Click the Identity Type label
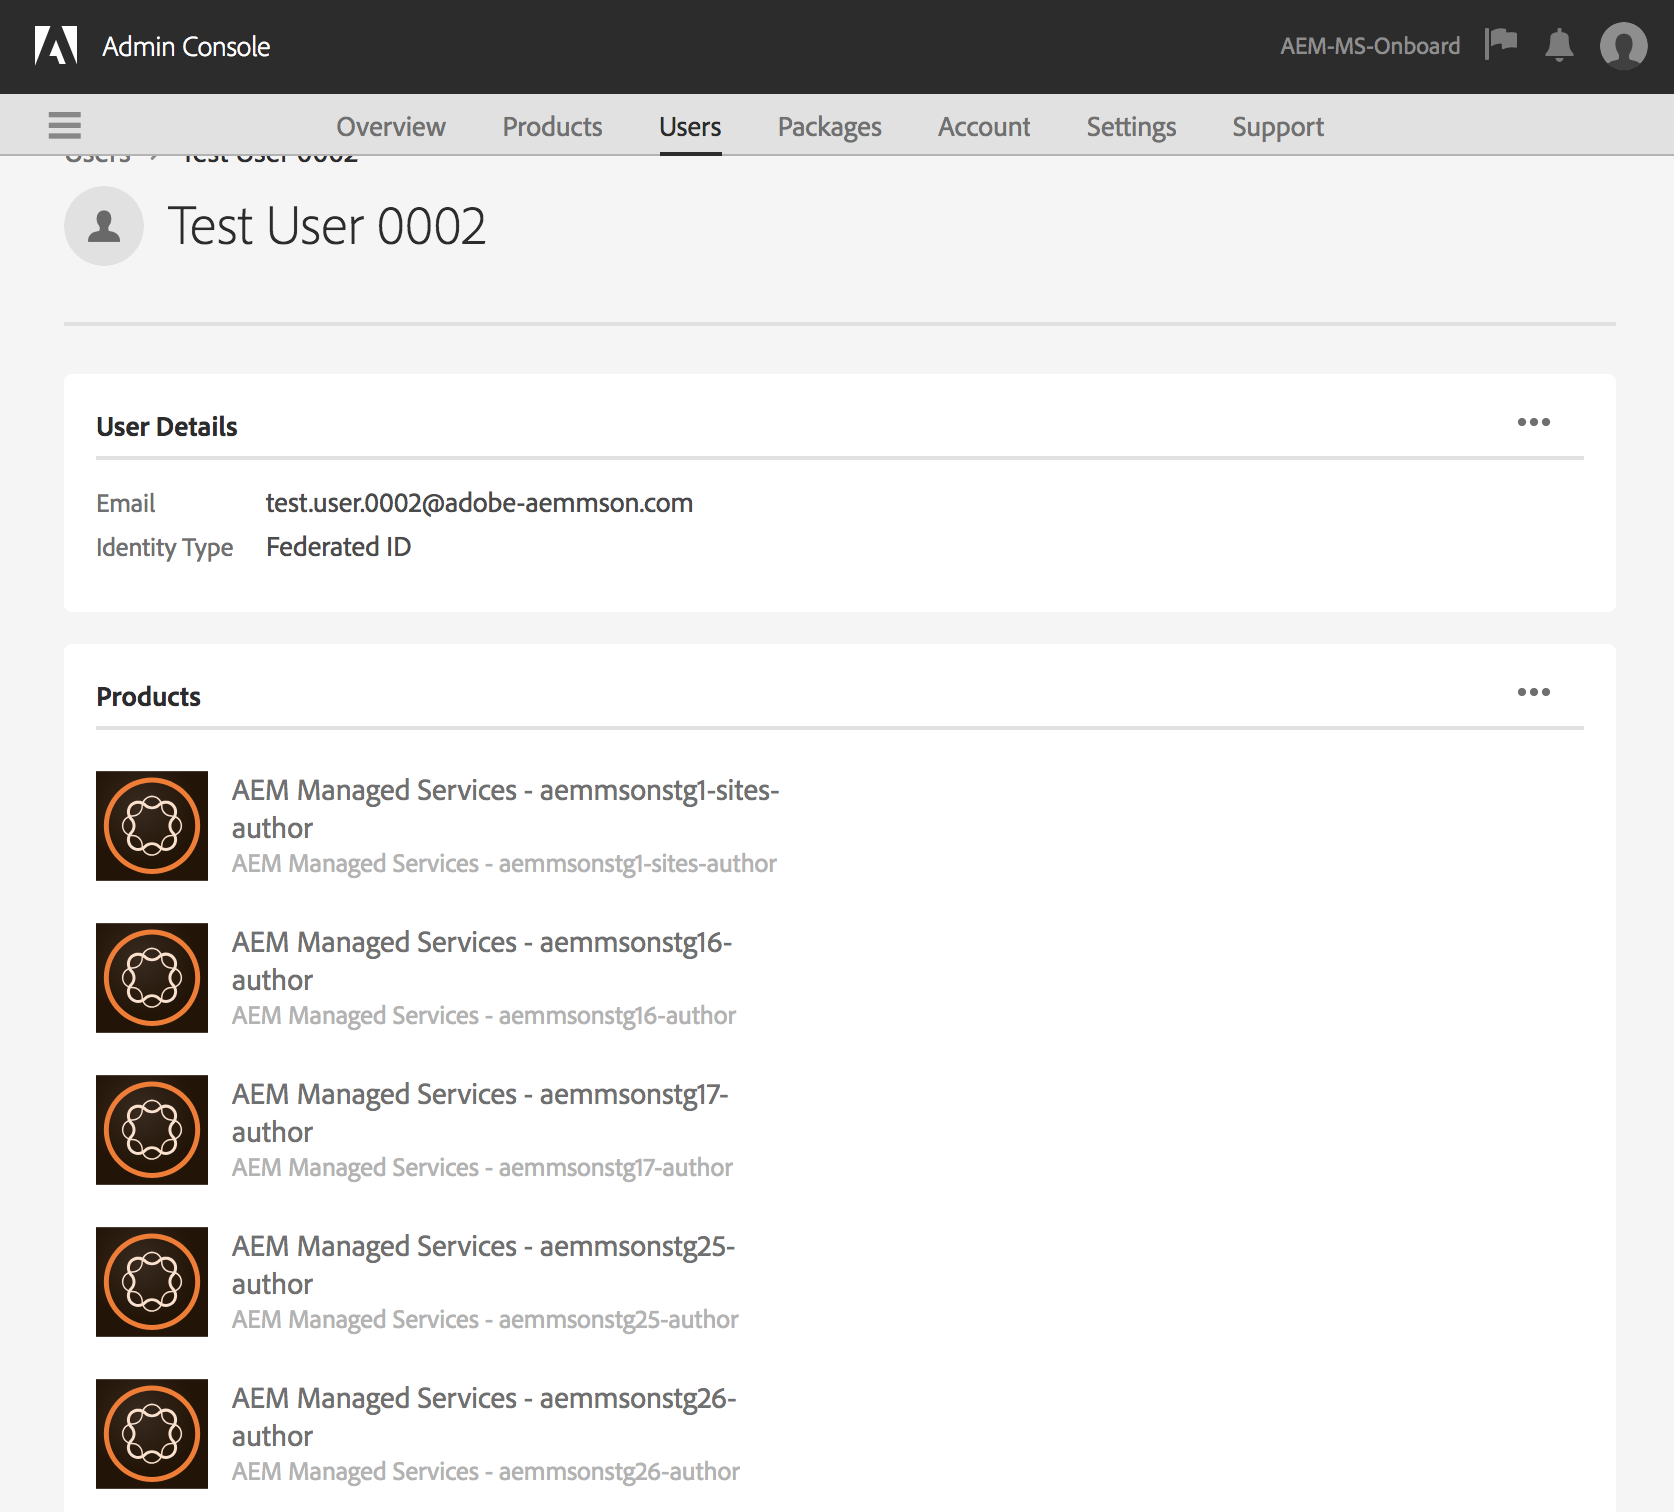This screenshot has width=1674, height=1512. [x=164, y=548]
